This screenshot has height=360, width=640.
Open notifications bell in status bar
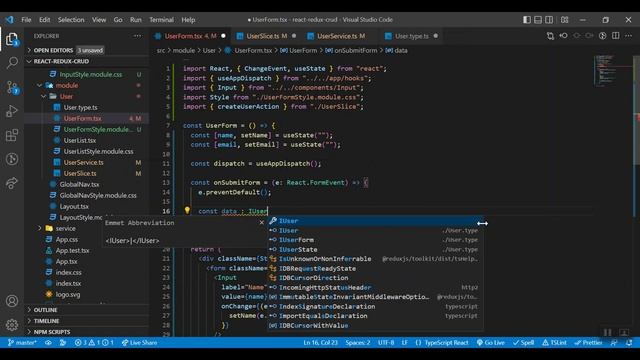pyautogui.click(x=629, y=342)
